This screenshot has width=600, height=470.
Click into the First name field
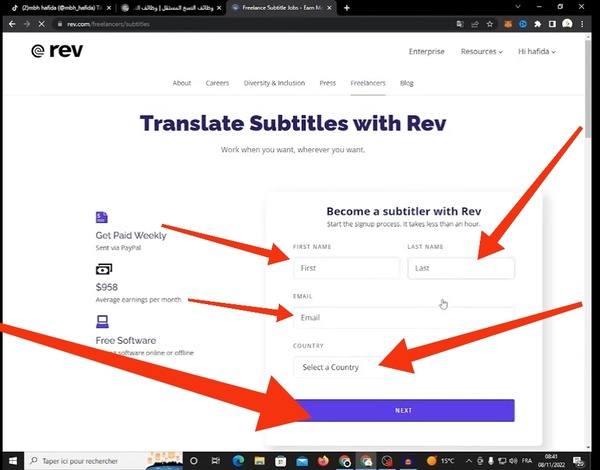346,268
